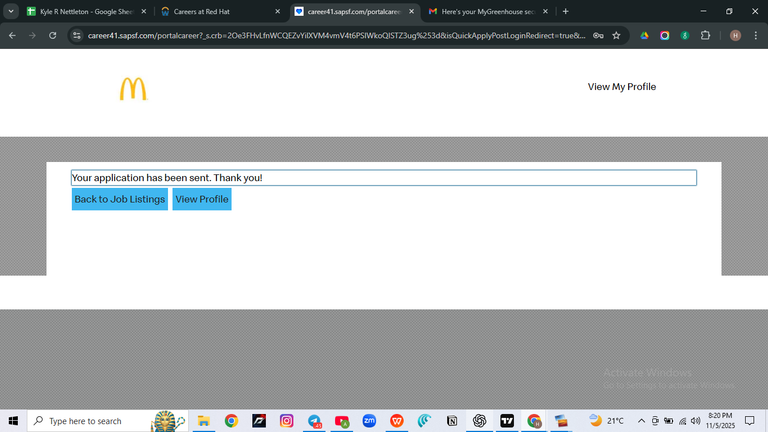This screenshot has width=768, height=432.
Task: Open the View My Profile link
Action: click(x=622, y=87)
